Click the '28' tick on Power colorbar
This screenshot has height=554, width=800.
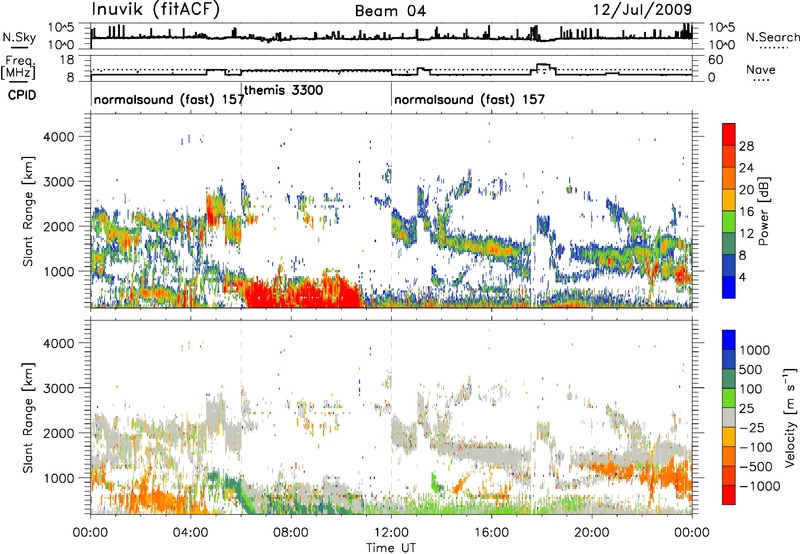[746, 146]
